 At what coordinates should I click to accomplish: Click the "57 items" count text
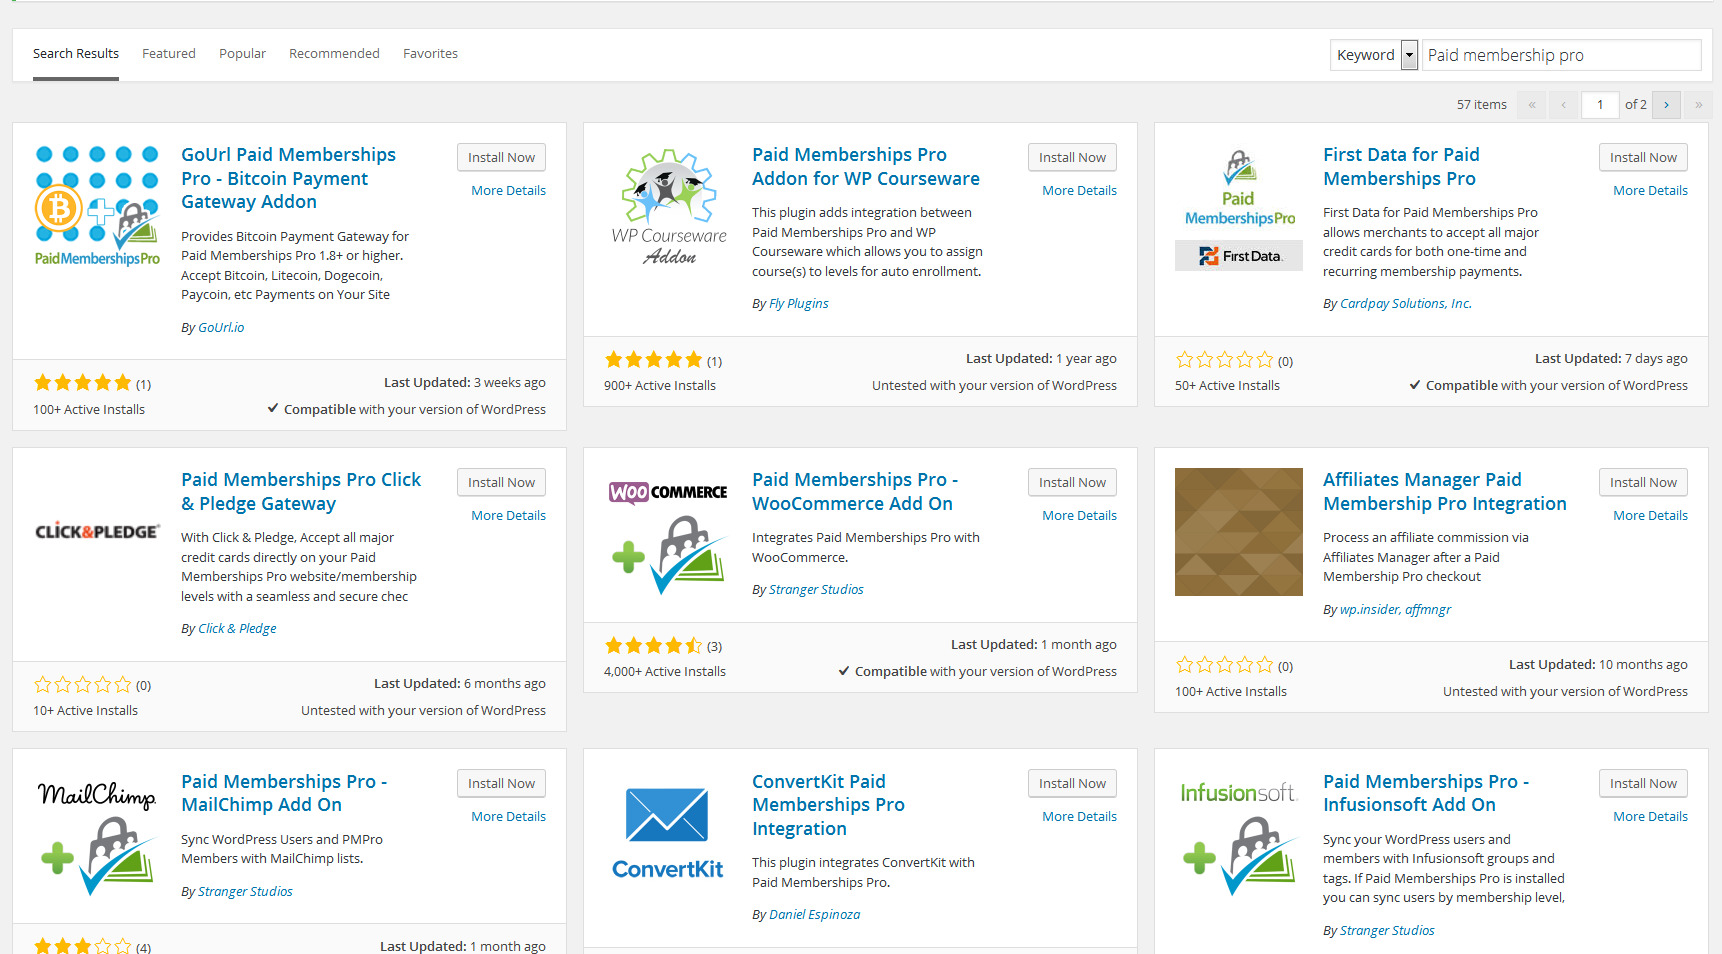[x=1481, y=104]
